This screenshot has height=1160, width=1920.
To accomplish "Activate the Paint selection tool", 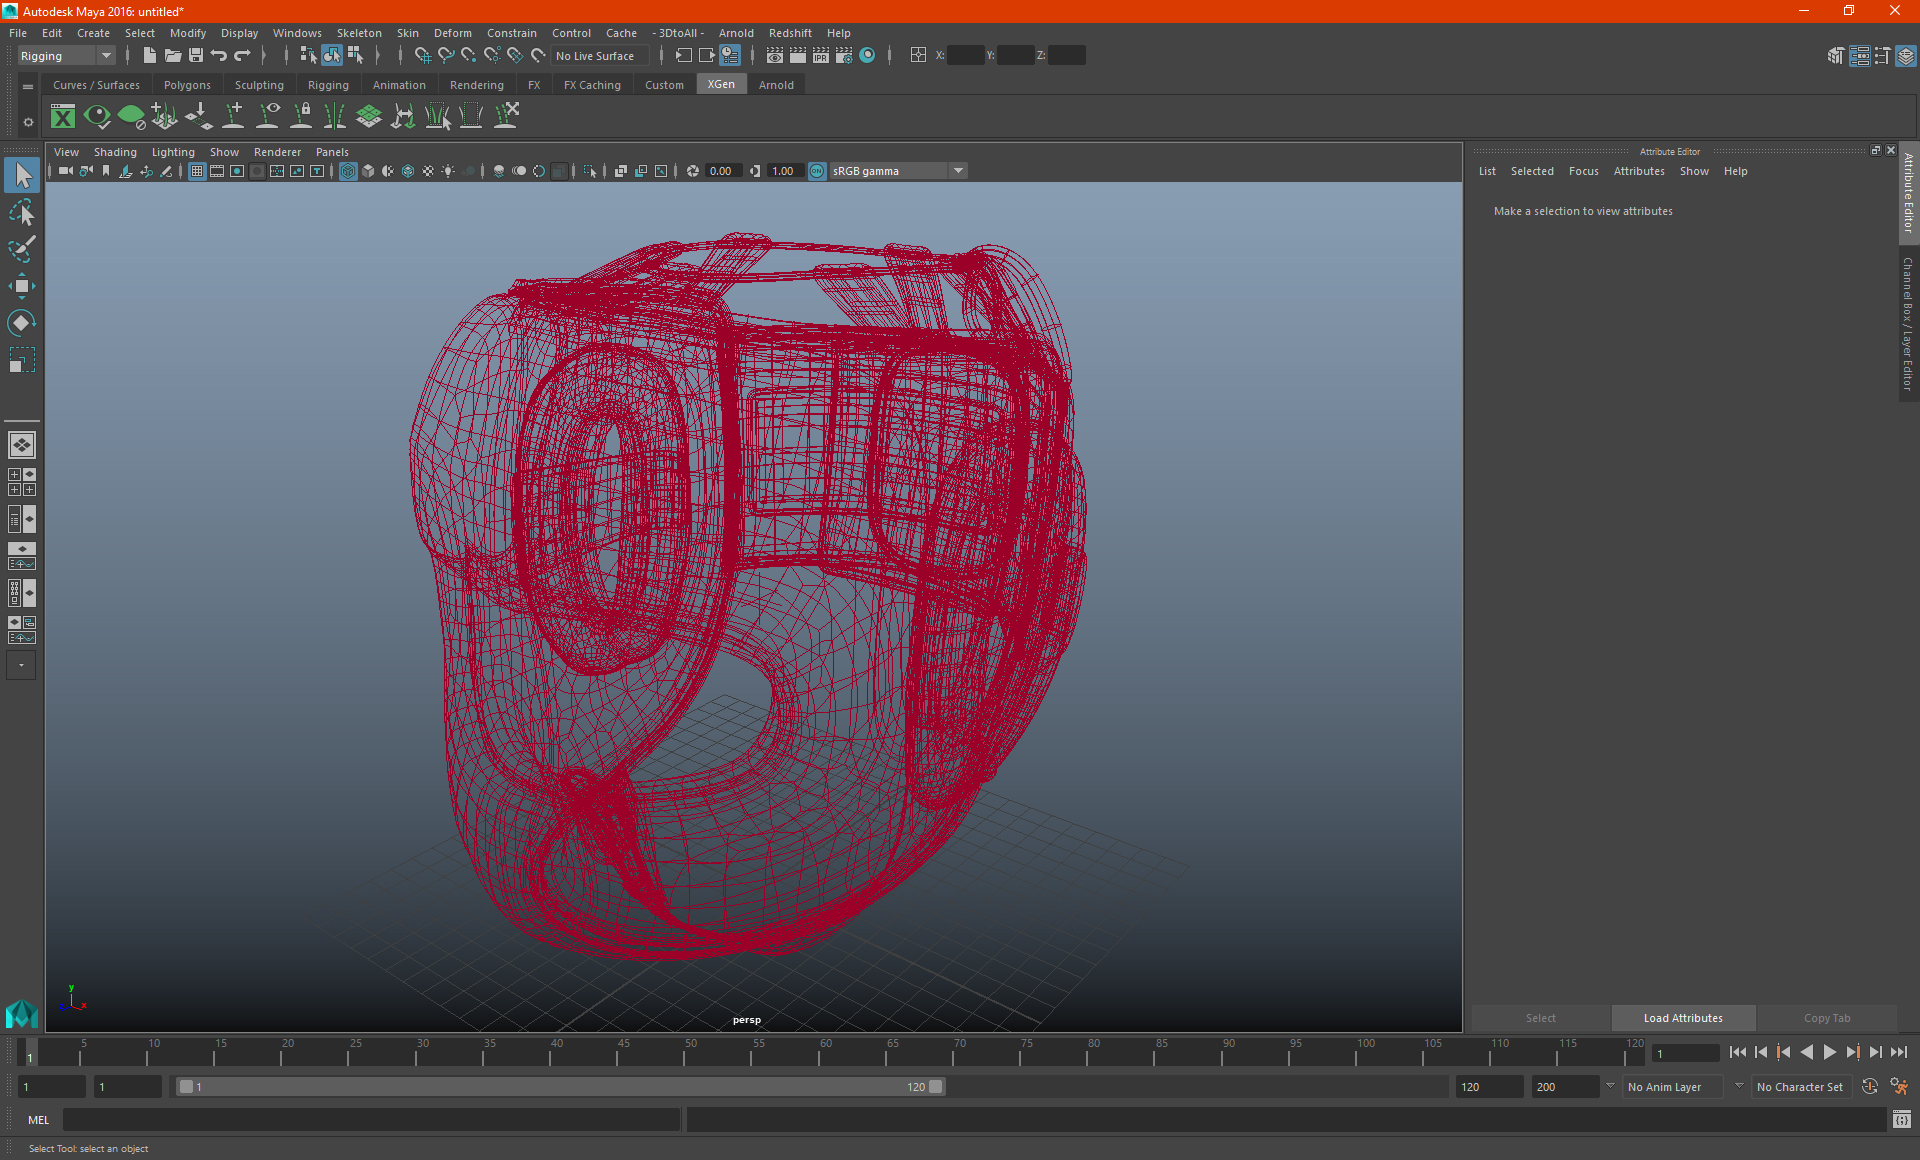I will click(x=22, y=249).
